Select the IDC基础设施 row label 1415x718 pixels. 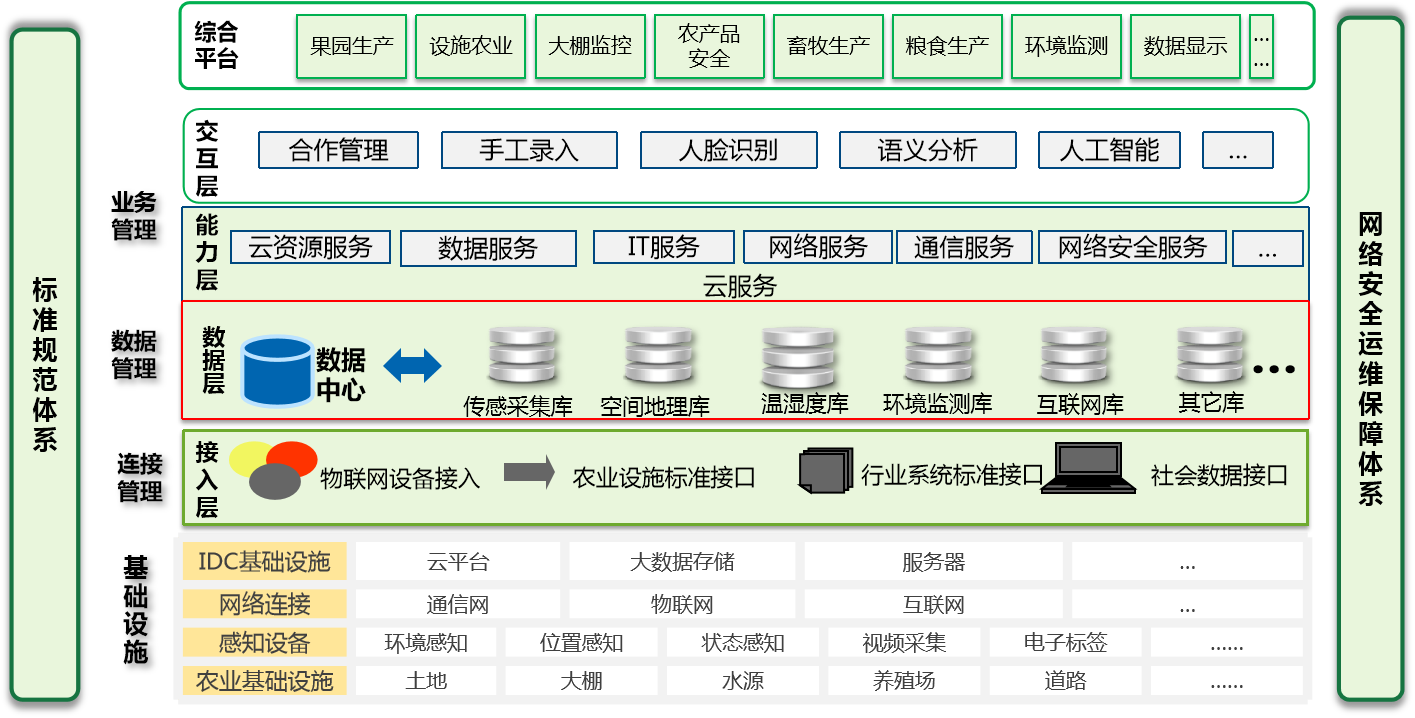click(264, 561)
